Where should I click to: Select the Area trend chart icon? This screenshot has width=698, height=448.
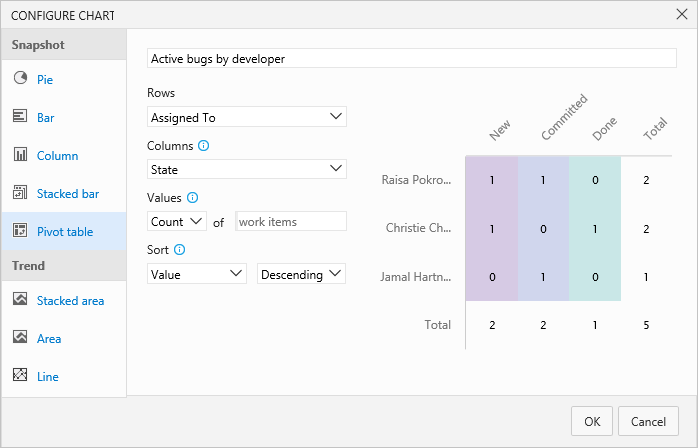19,338
